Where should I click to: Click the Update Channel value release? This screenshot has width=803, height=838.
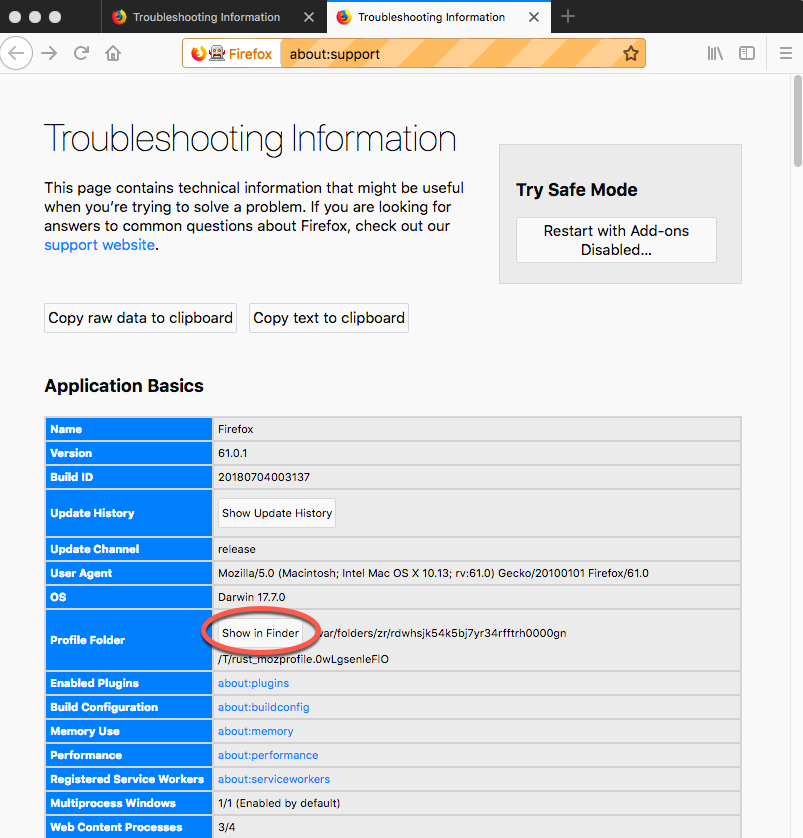[237, 549]
